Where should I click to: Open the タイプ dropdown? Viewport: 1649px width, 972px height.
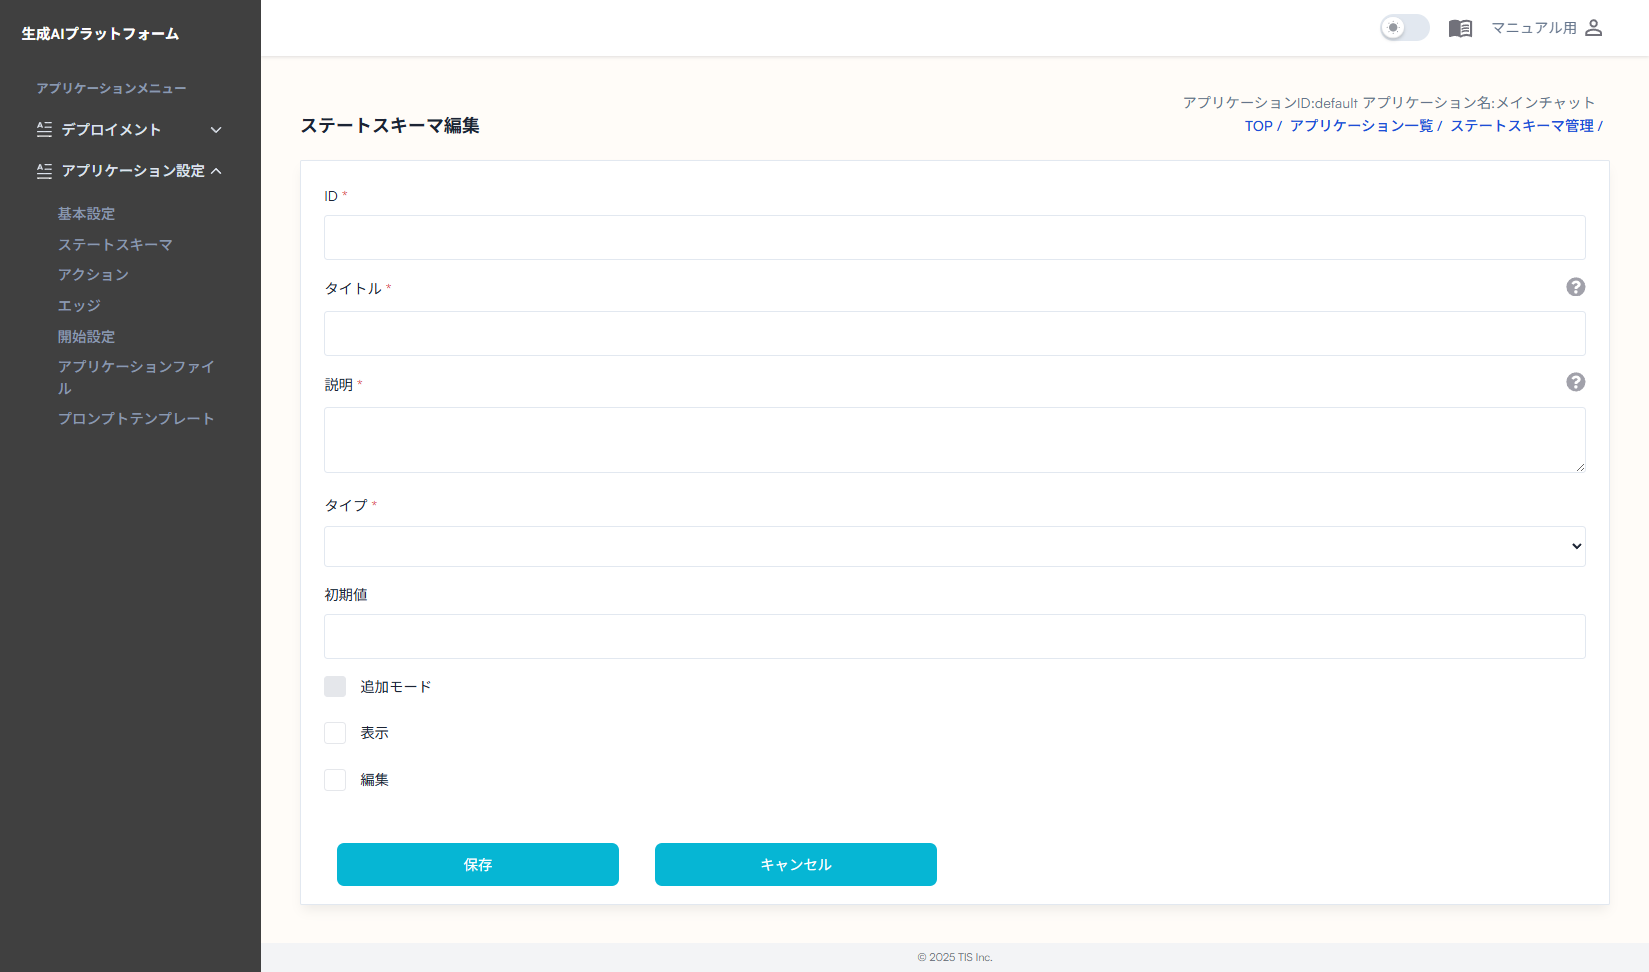click(x=954, y=546)
